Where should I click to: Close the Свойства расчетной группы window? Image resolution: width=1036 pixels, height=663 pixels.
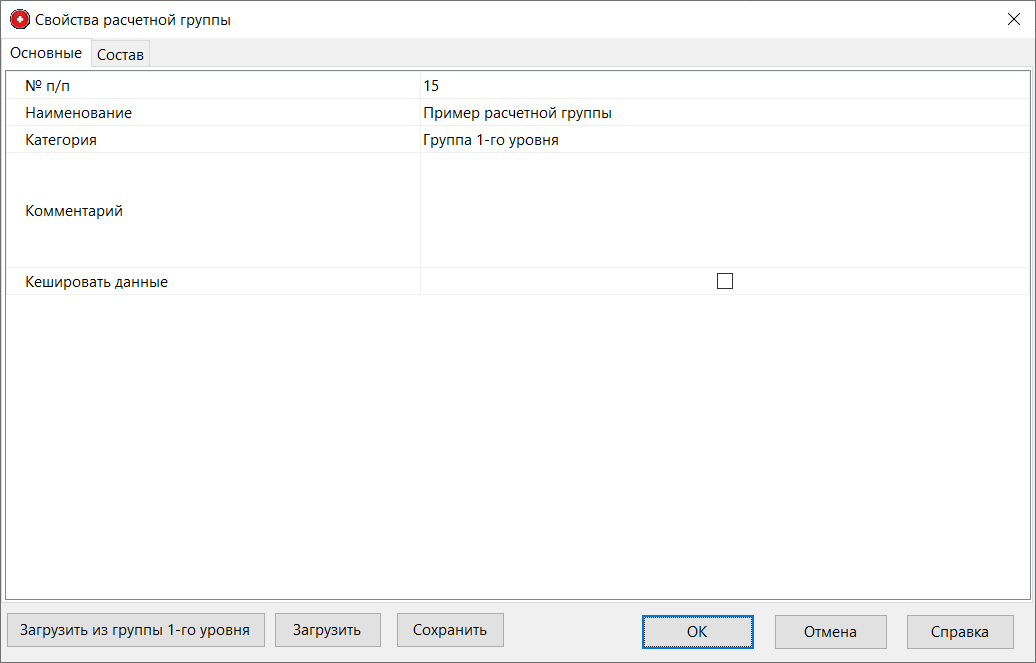pos(1014,18)
